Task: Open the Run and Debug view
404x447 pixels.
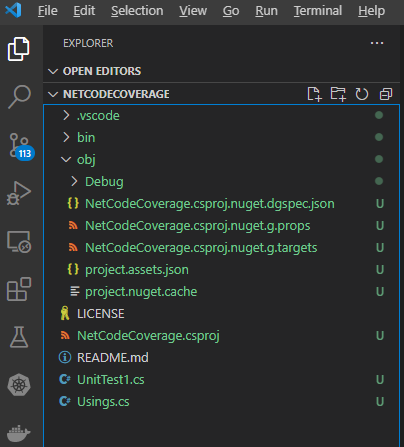Action: point(19,193)
